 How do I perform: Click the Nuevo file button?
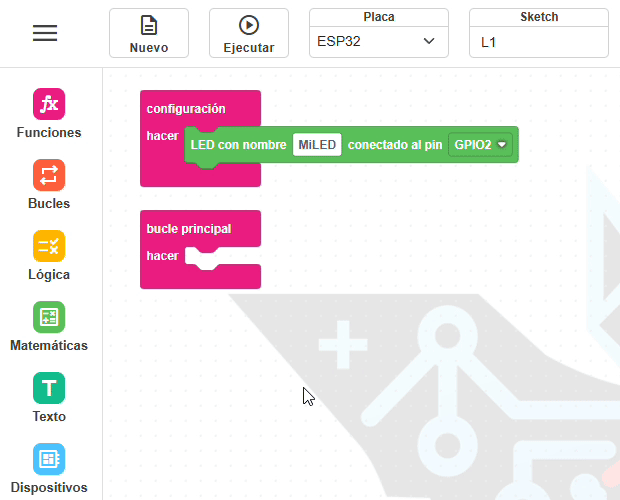pos(149,33)
